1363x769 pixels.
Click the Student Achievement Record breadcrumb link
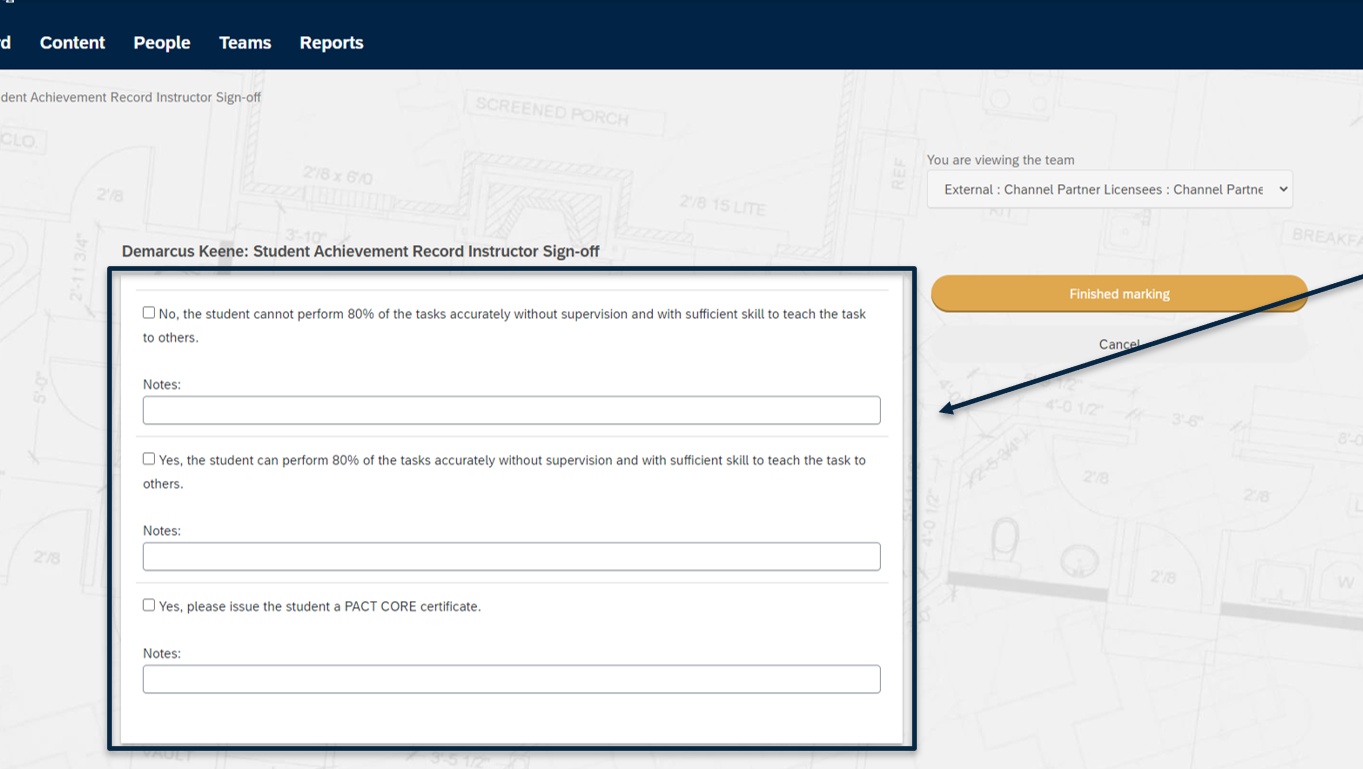pos(130,98)
